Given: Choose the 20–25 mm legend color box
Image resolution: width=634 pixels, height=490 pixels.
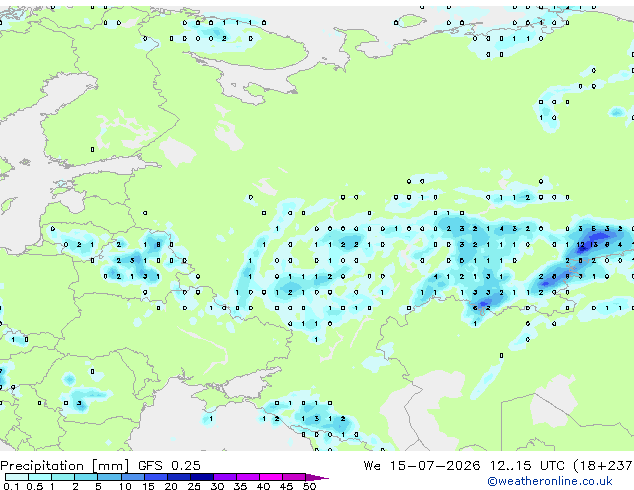Looking at the screenshot, I should click(x=179, y=477).
